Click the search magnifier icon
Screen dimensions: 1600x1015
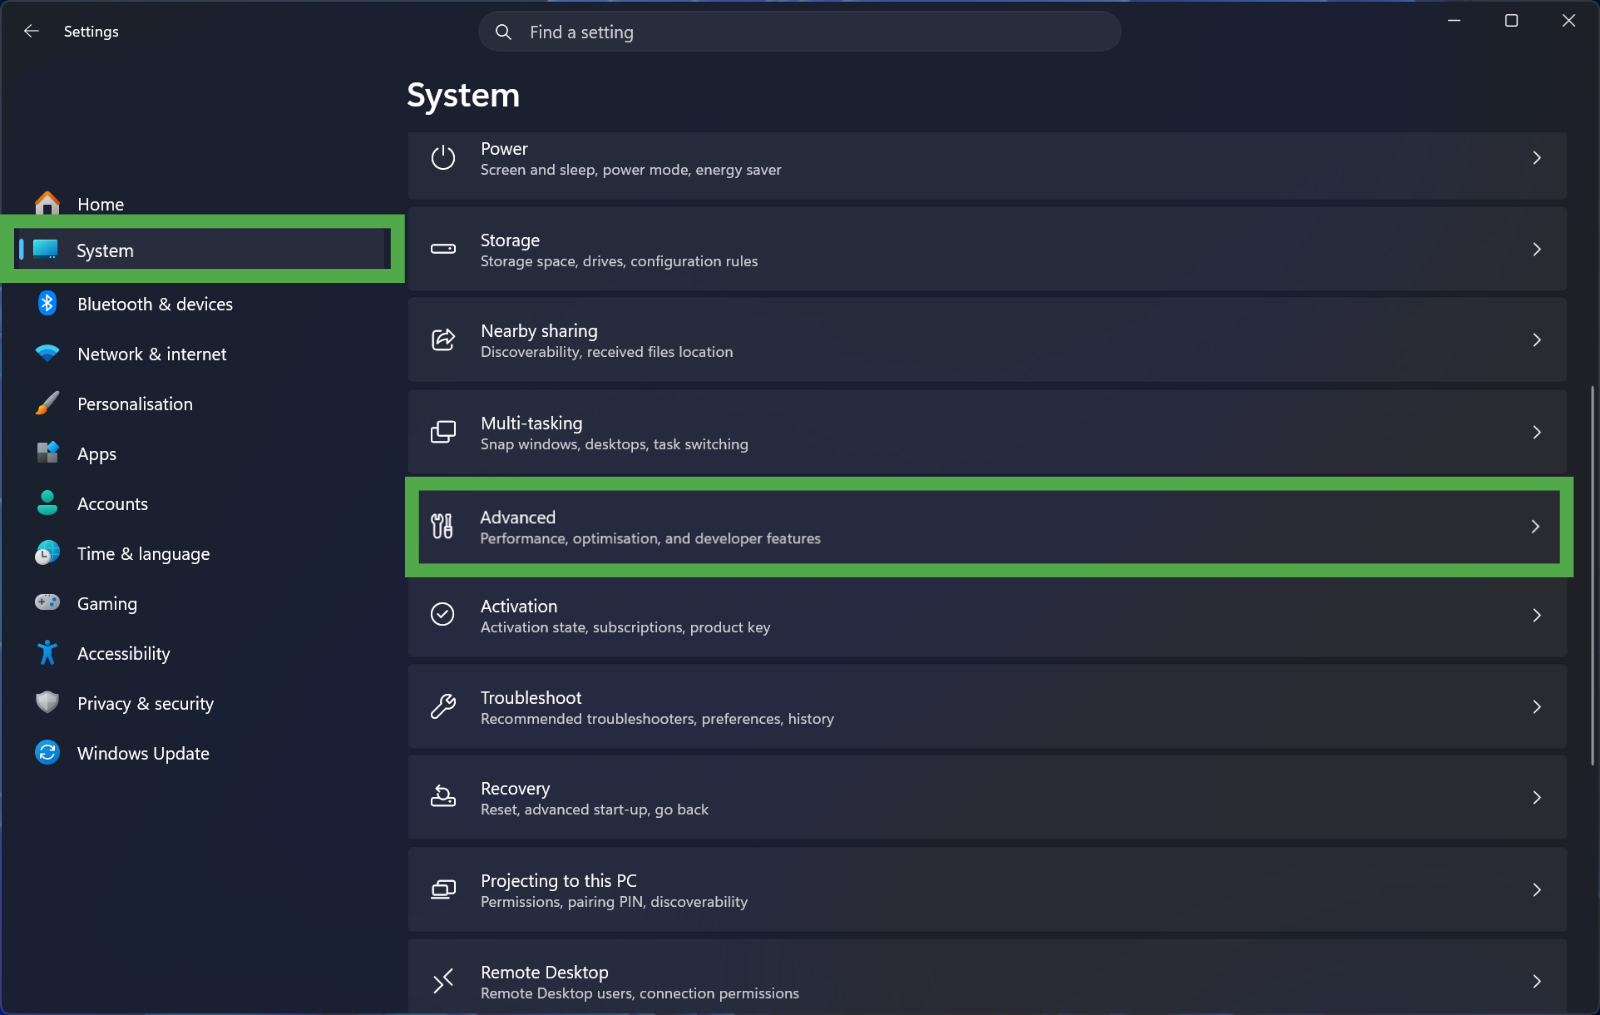pos(503,32)
